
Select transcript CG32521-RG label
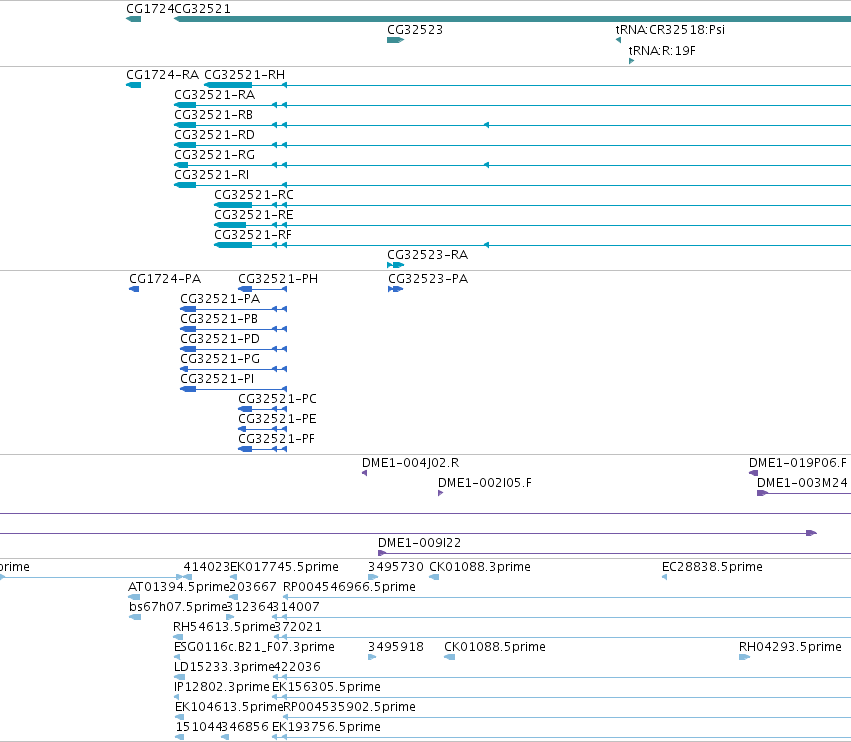[x=214, y=155]
